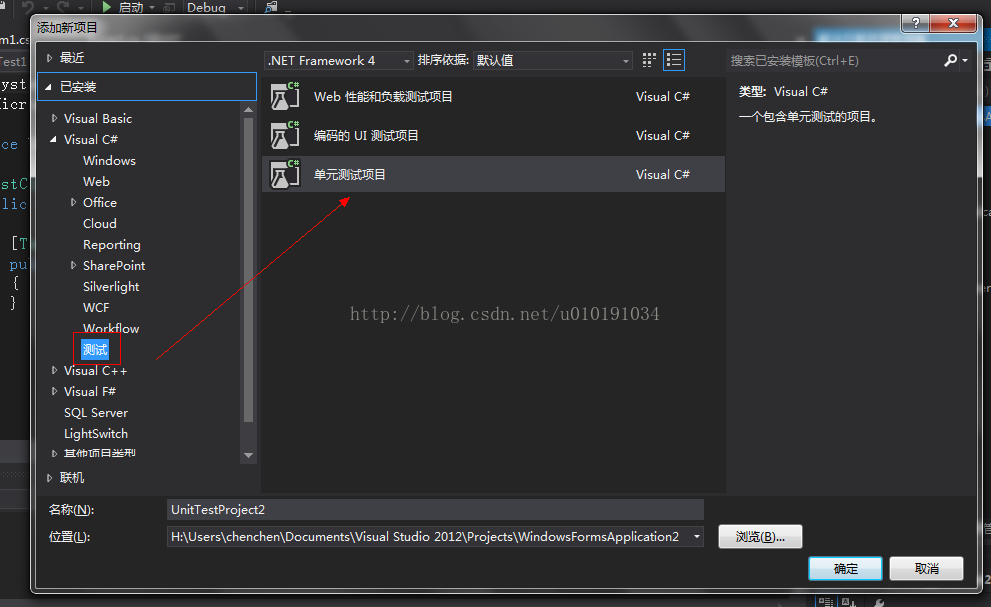This screenshot has height=607, width=991.
Task: Click the Coded UI test project icon
Action: point(285,135)
